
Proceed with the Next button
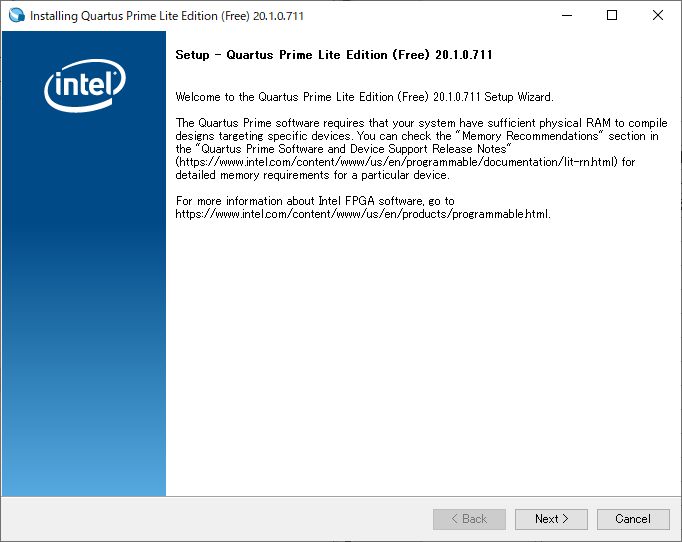tap(551, 519)
